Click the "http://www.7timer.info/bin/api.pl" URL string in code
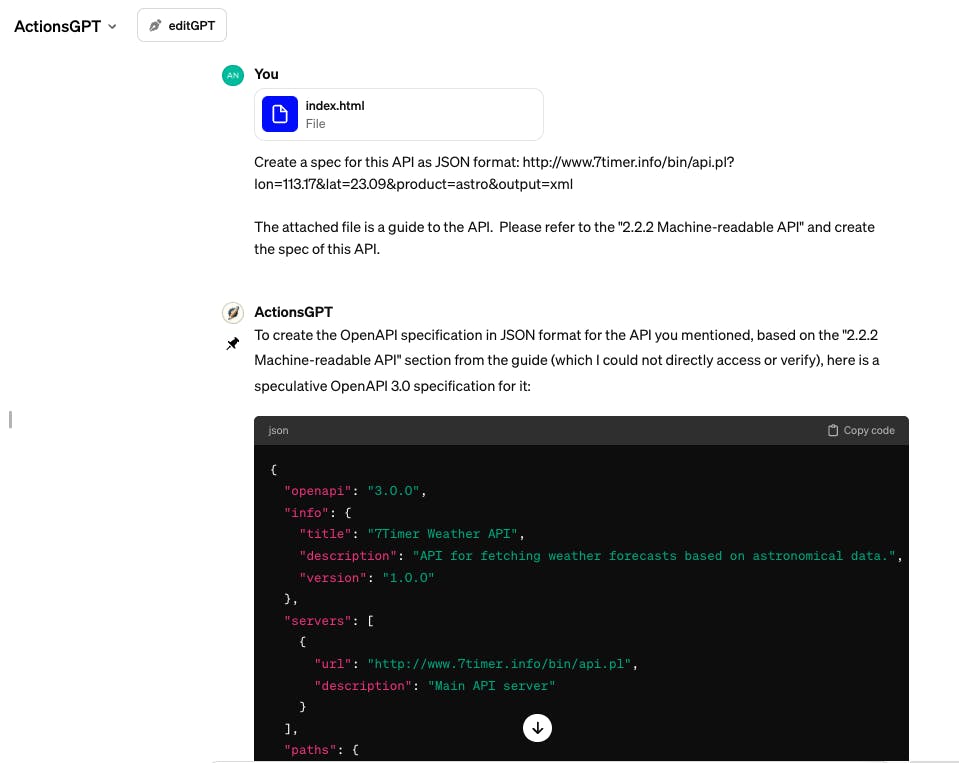959x763 pixels. tap(499, 664)
